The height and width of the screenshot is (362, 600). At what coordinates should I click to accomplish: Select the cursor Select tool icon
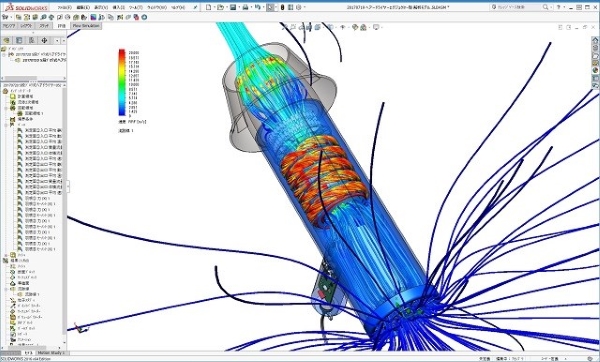pos(271,7)
